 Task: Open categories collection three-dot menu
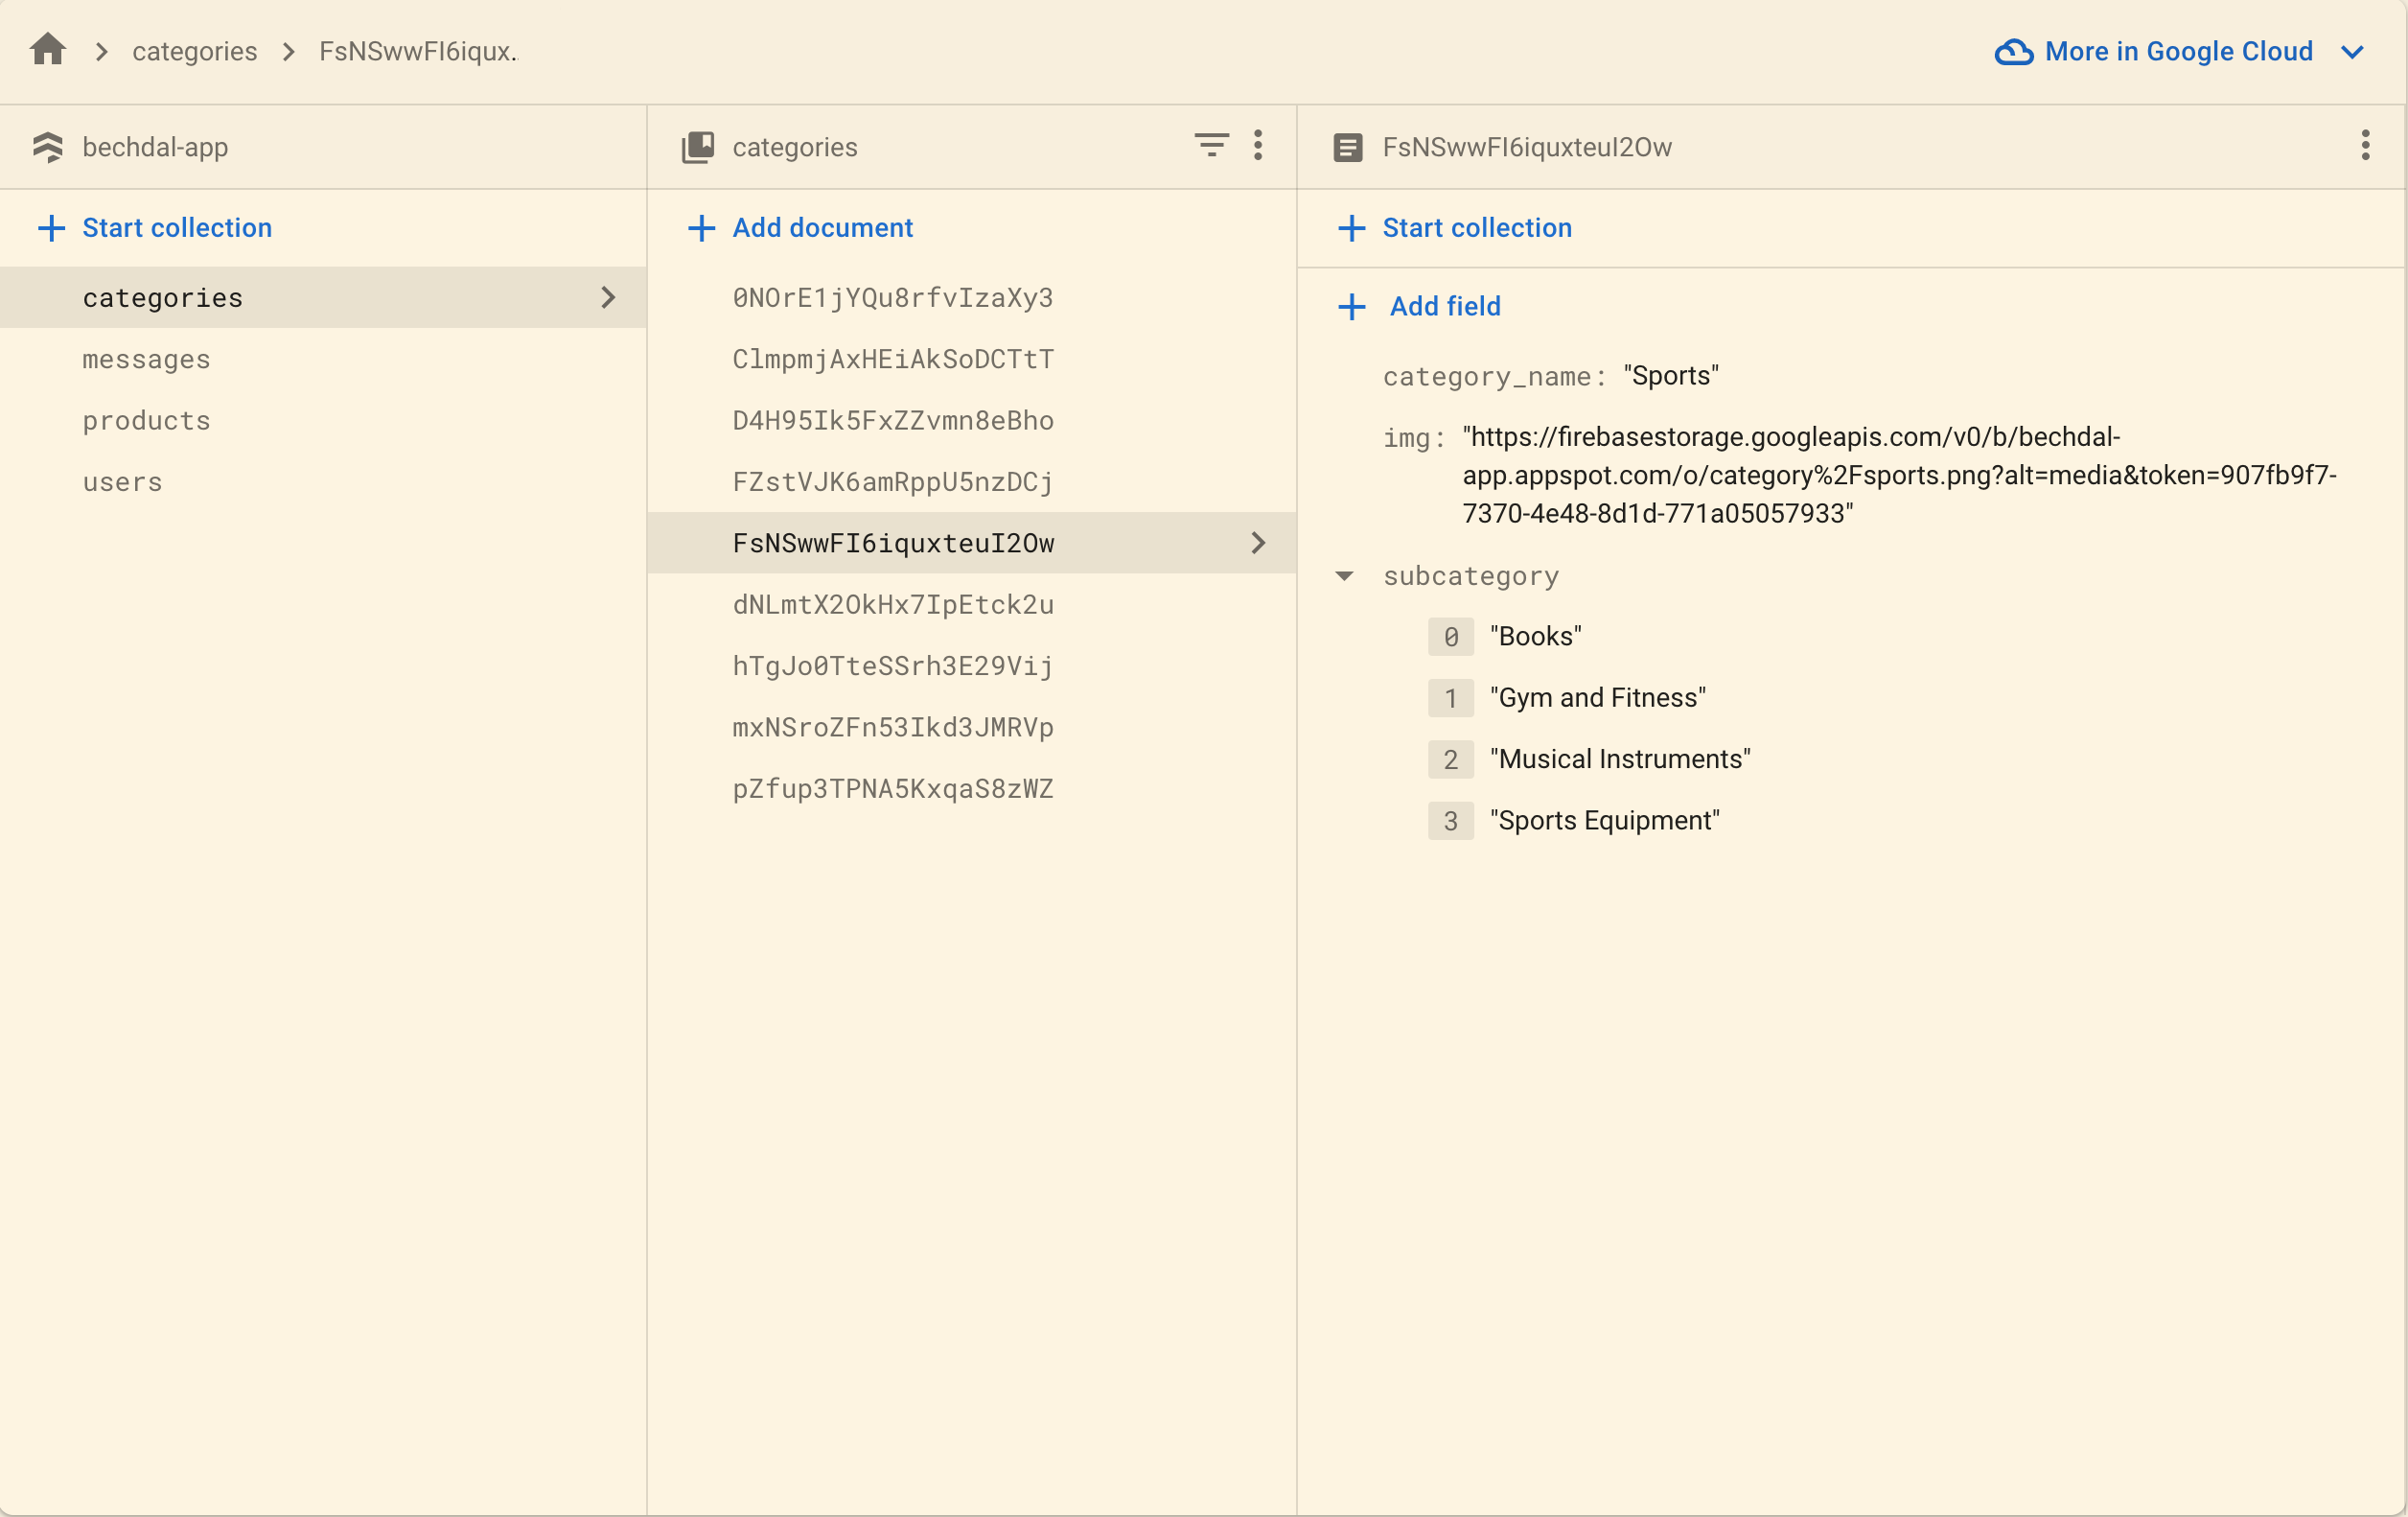tap(1258, 146)
